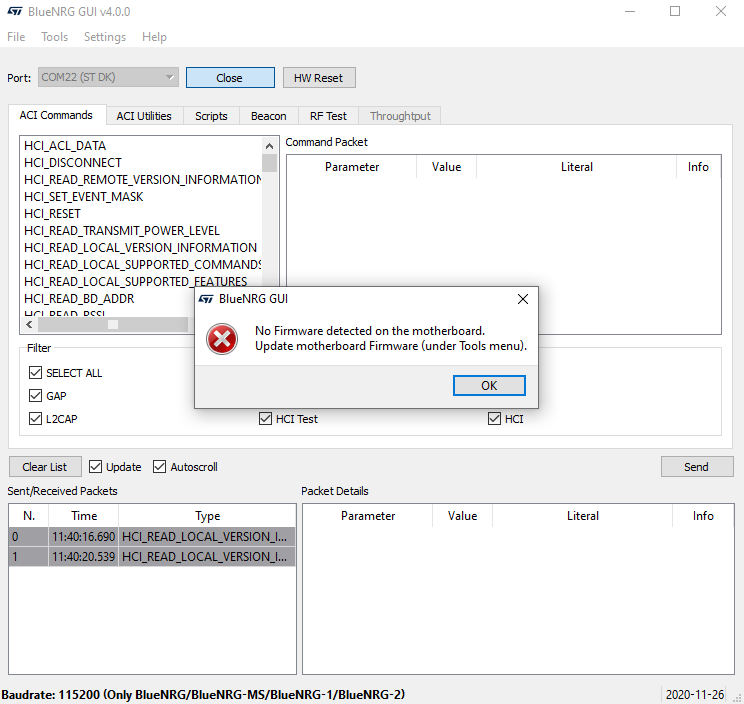Click Command Packet Info column header
The width and height of the screenshot is (744, 704).
click(x=698, y=167)
